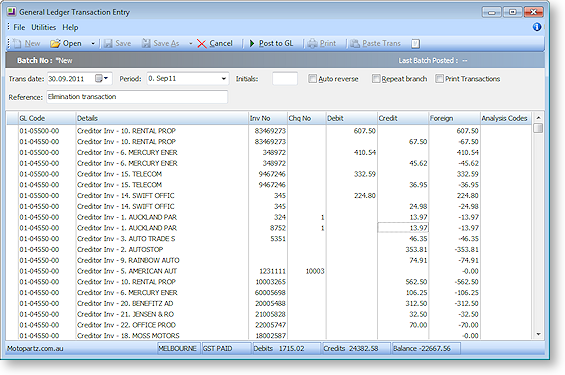The image size is (565, 375).
Task: Click the New toolbar icon
Action: pos(17,44)
